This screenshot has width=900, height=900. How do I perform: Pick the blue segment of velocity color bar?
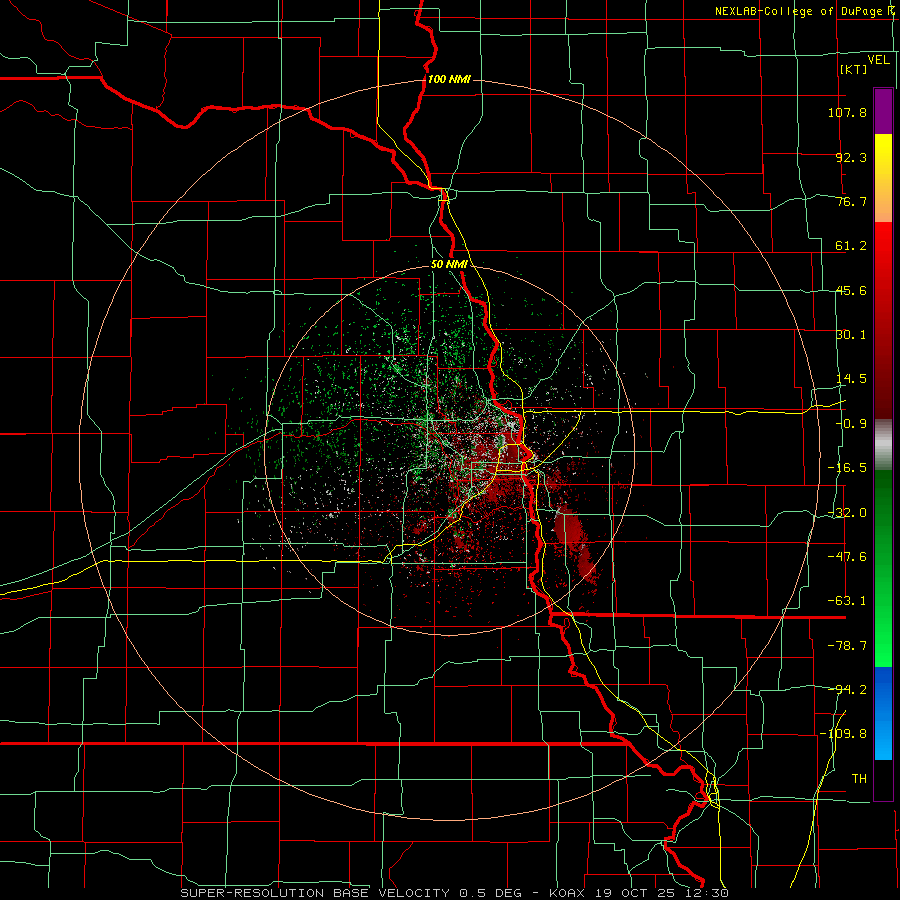(x=883, y=713)
